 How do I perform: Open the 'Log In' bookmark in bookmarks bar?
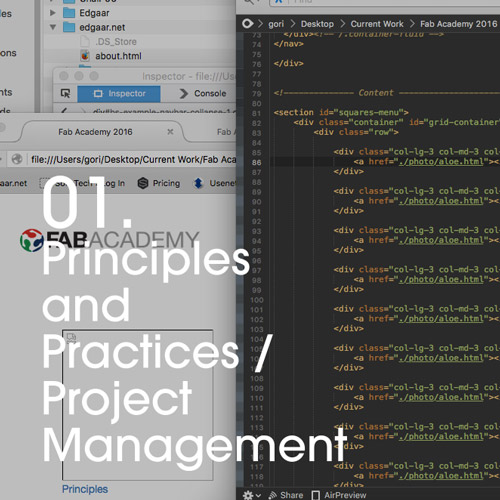(x=113, y=183)
